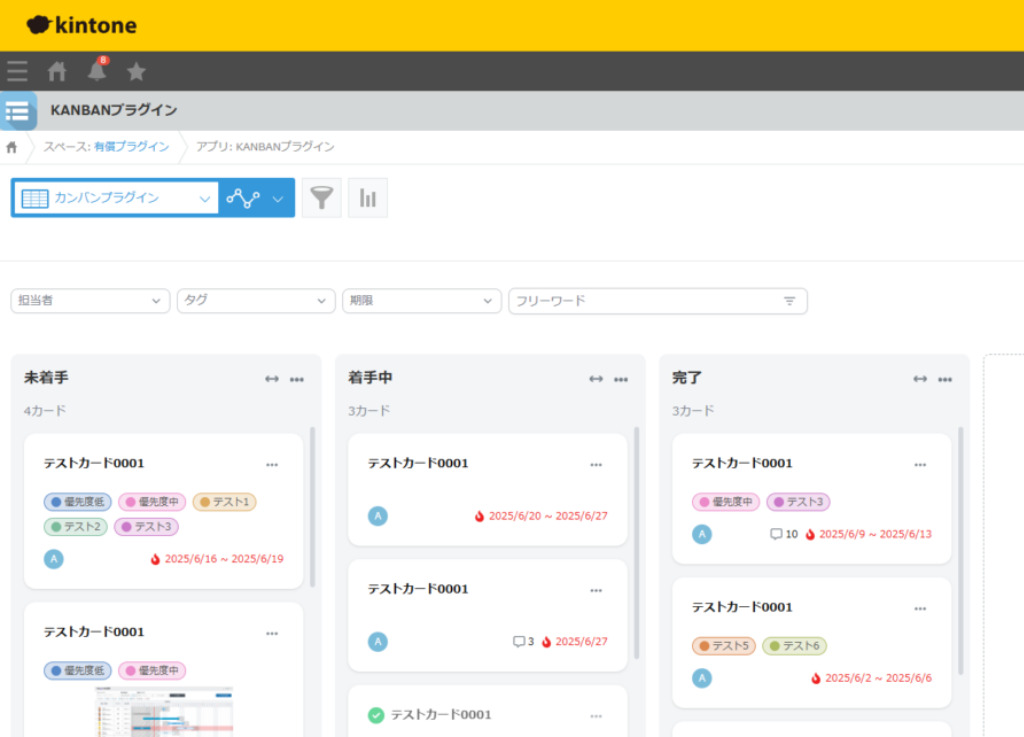Image resolution: width=1024 pixels, height=737 pixels.
Task: Click the テスト1 tag
Action: pyautogui.click(x=224, y=502)
